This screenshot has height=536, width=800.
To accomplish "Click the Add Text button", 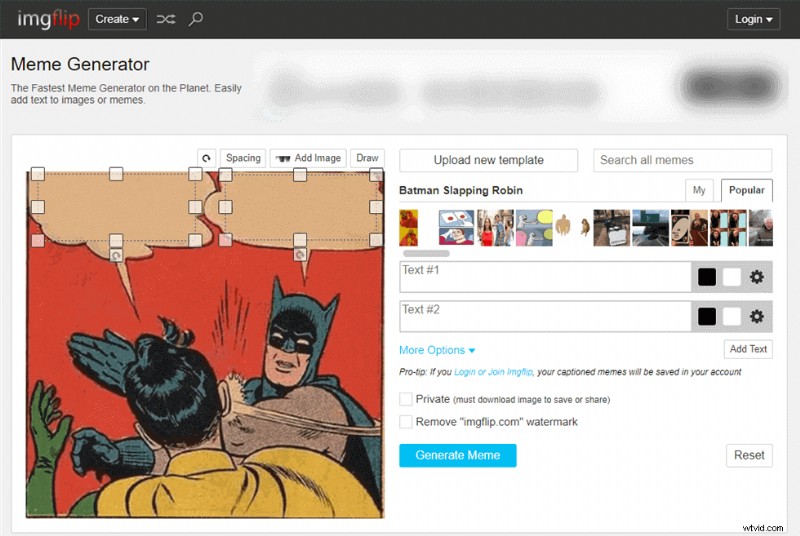I will click(x=748, y=349).
